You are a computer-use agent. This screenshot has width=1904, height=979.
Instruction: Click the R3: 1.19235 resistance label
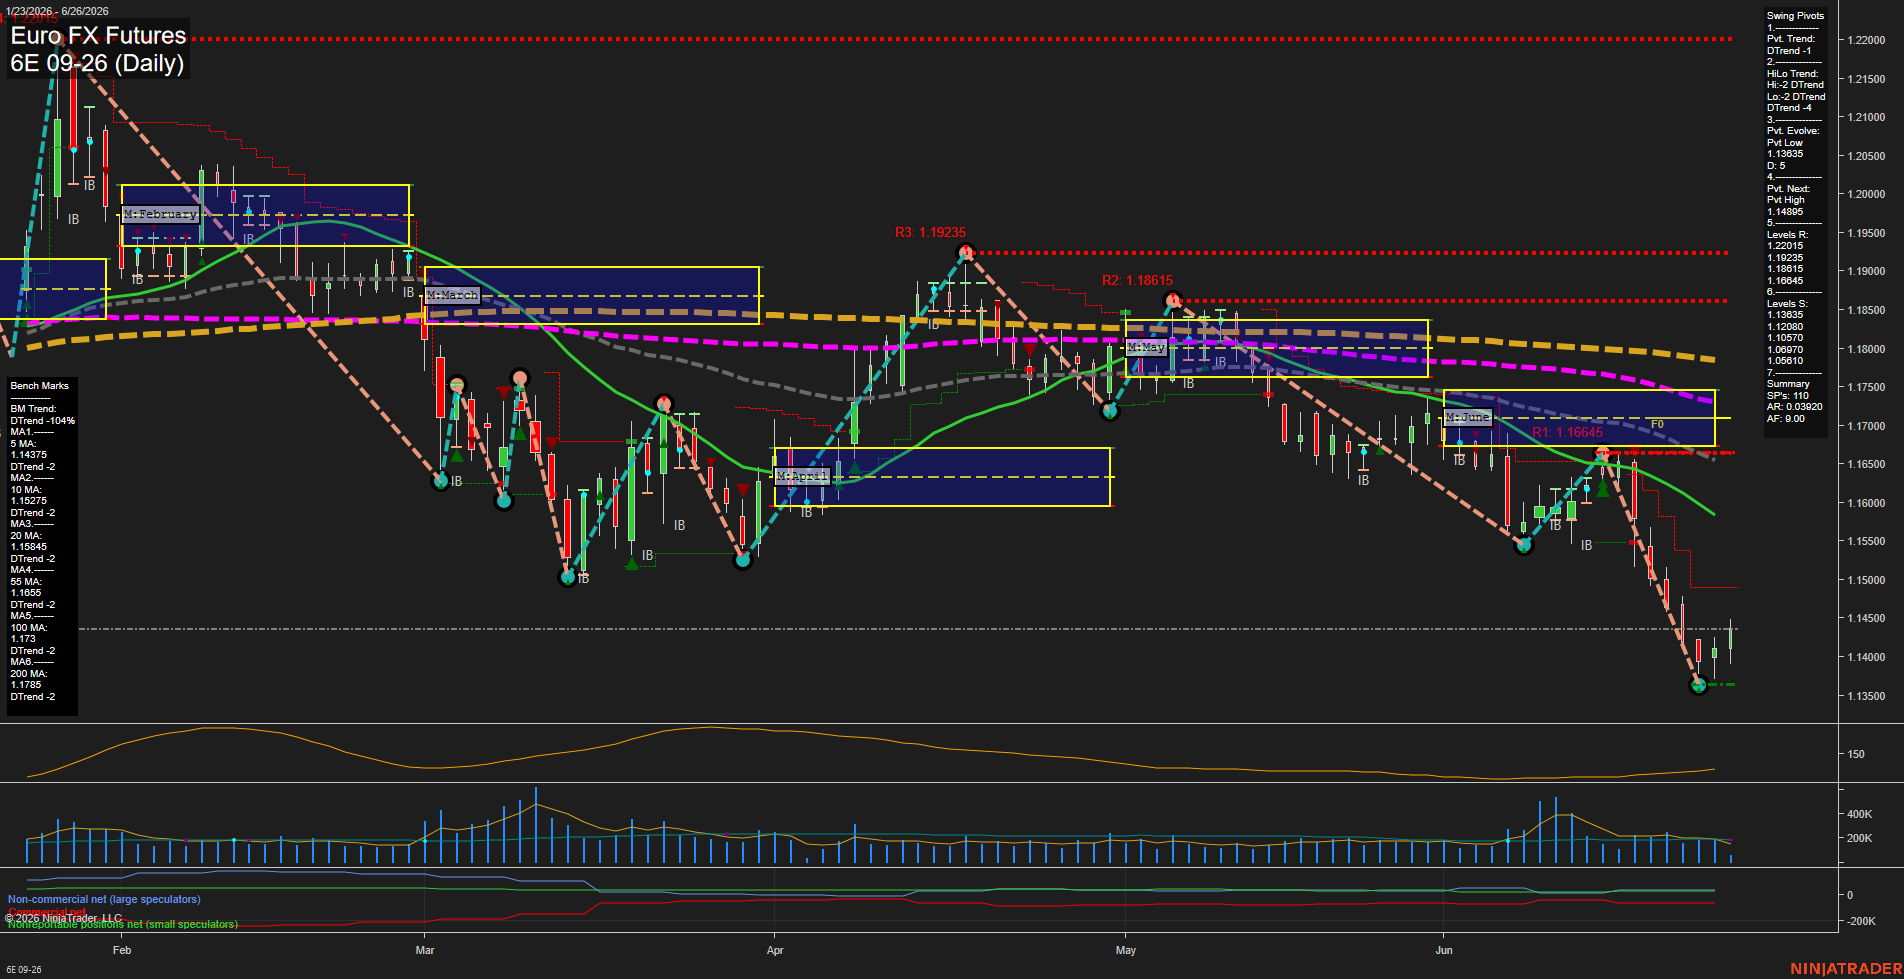930,232
